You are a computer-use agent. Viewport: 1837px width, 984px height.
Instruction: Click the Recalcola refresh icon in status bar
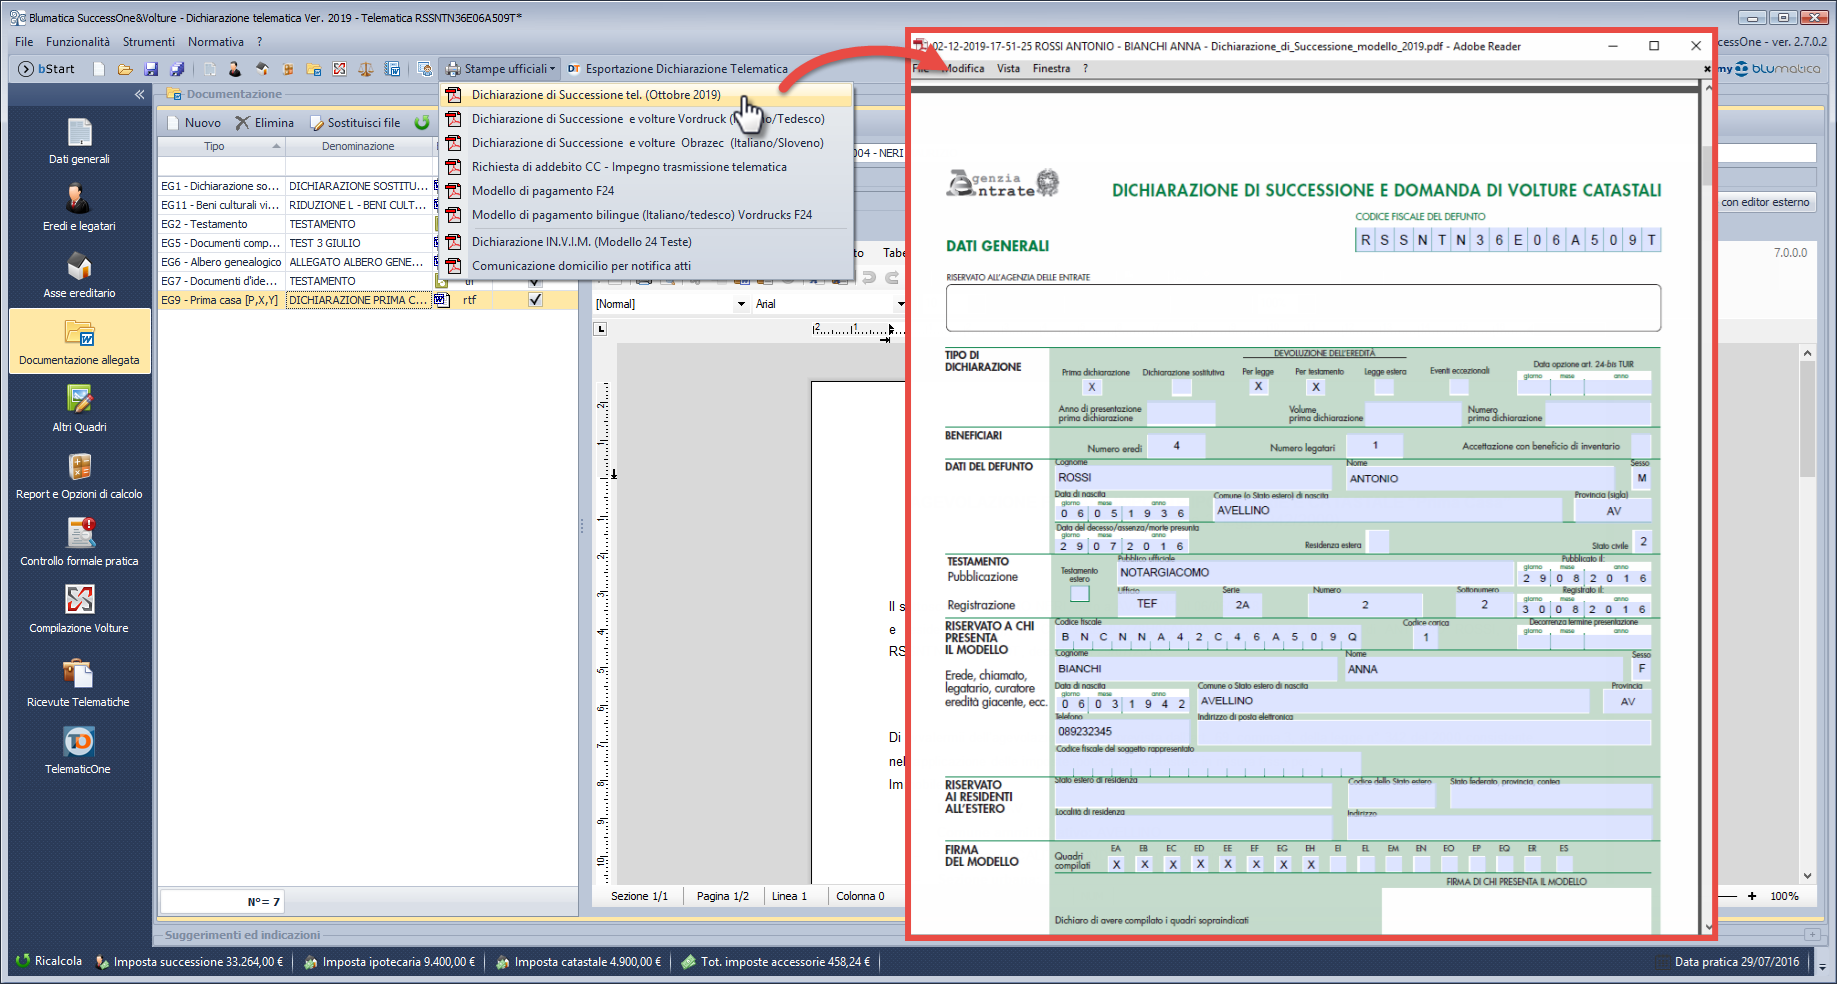point(23,961)
